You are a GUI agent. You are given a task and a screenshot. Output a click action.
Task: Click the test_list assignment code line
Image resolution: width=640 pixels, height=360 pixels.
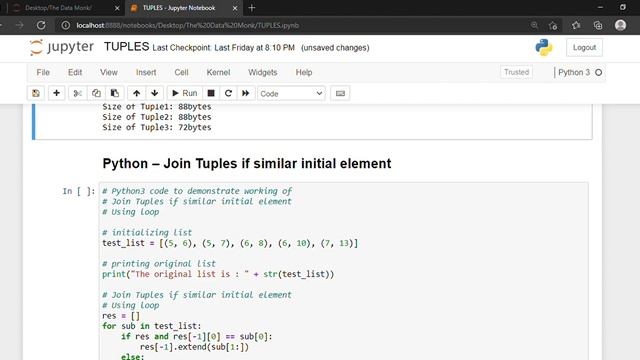click(230, 243)
